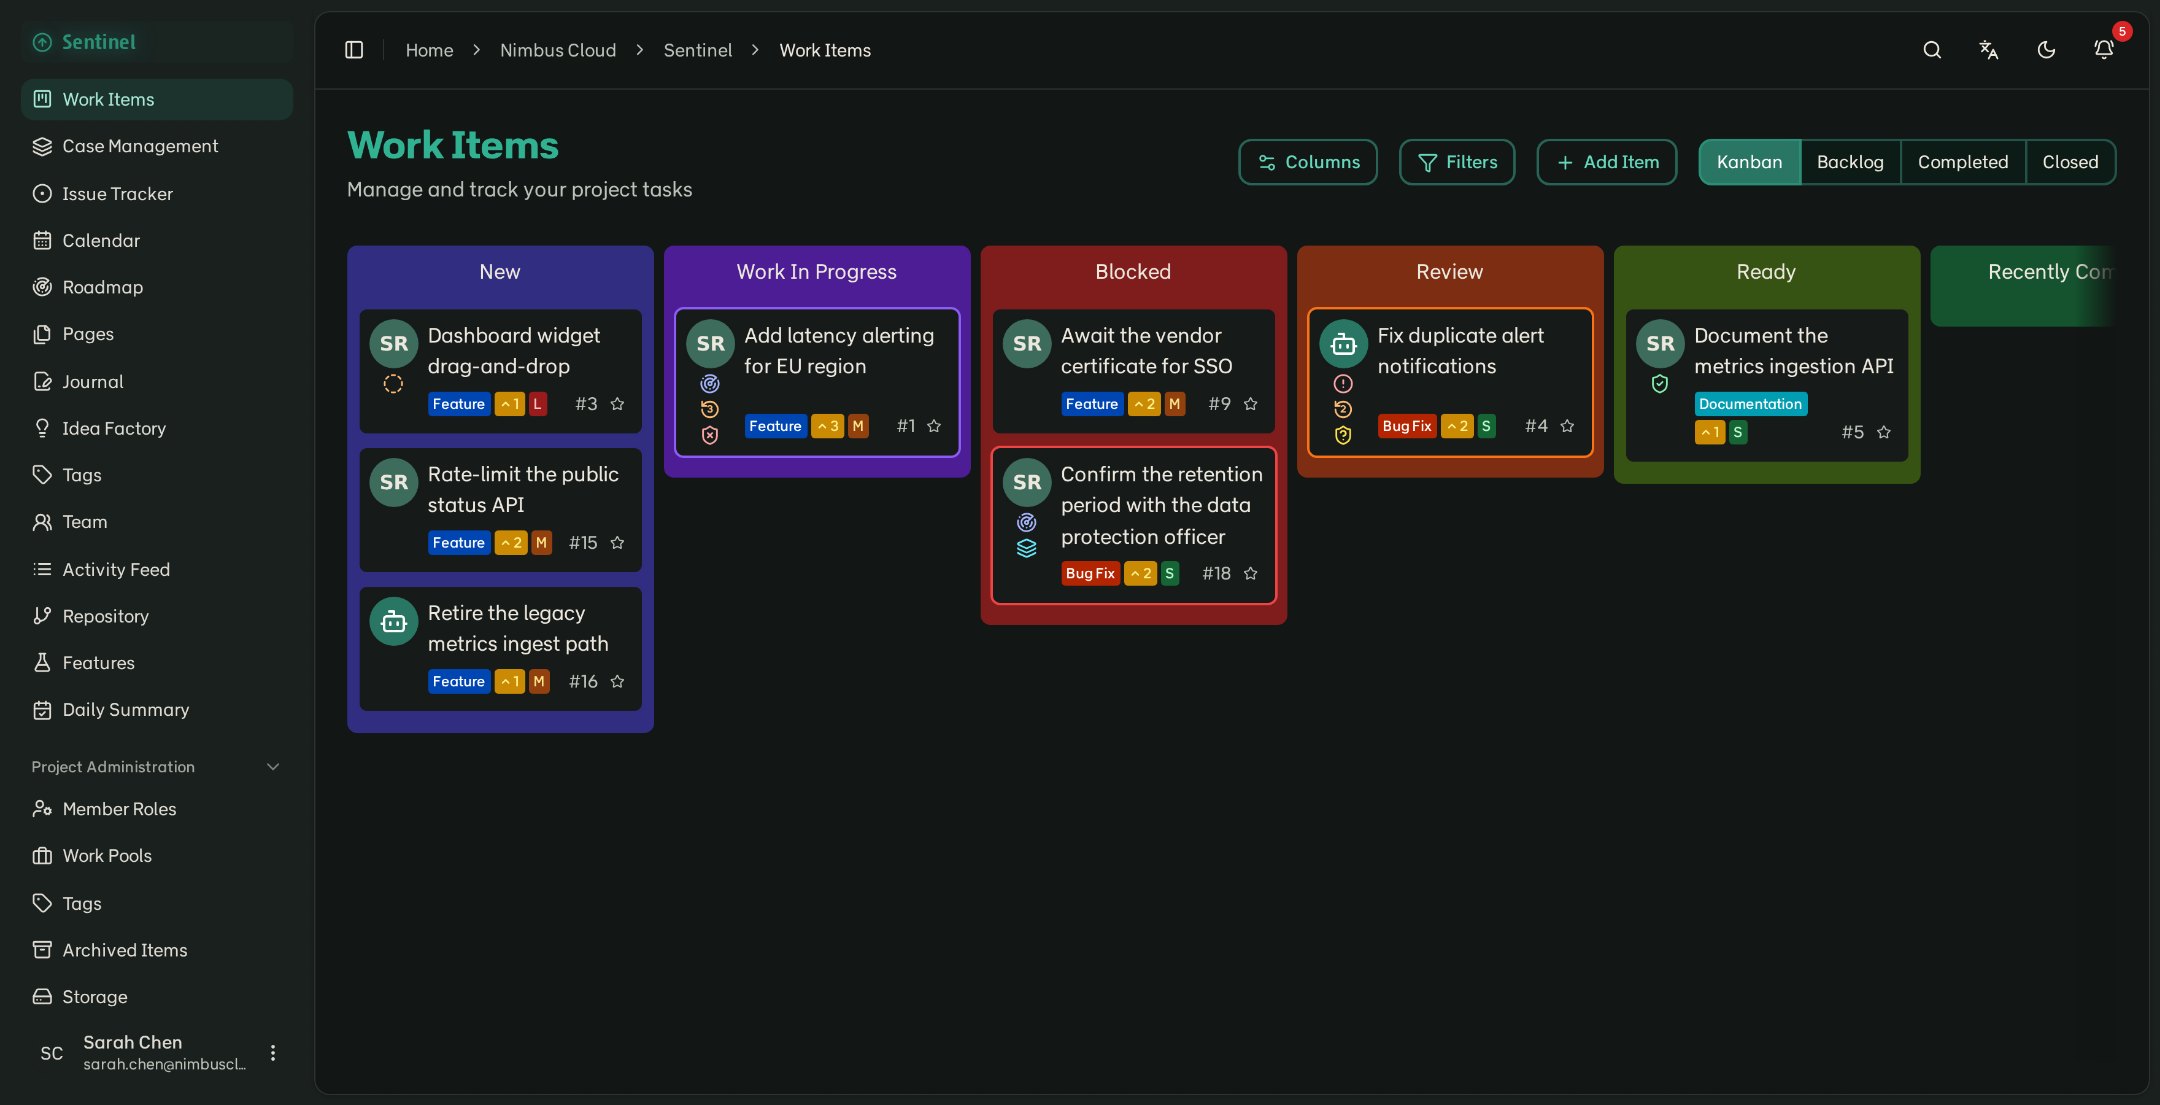Open the Filters menu
Screen dimensions: 2160x1105
tap(1457, 162)
